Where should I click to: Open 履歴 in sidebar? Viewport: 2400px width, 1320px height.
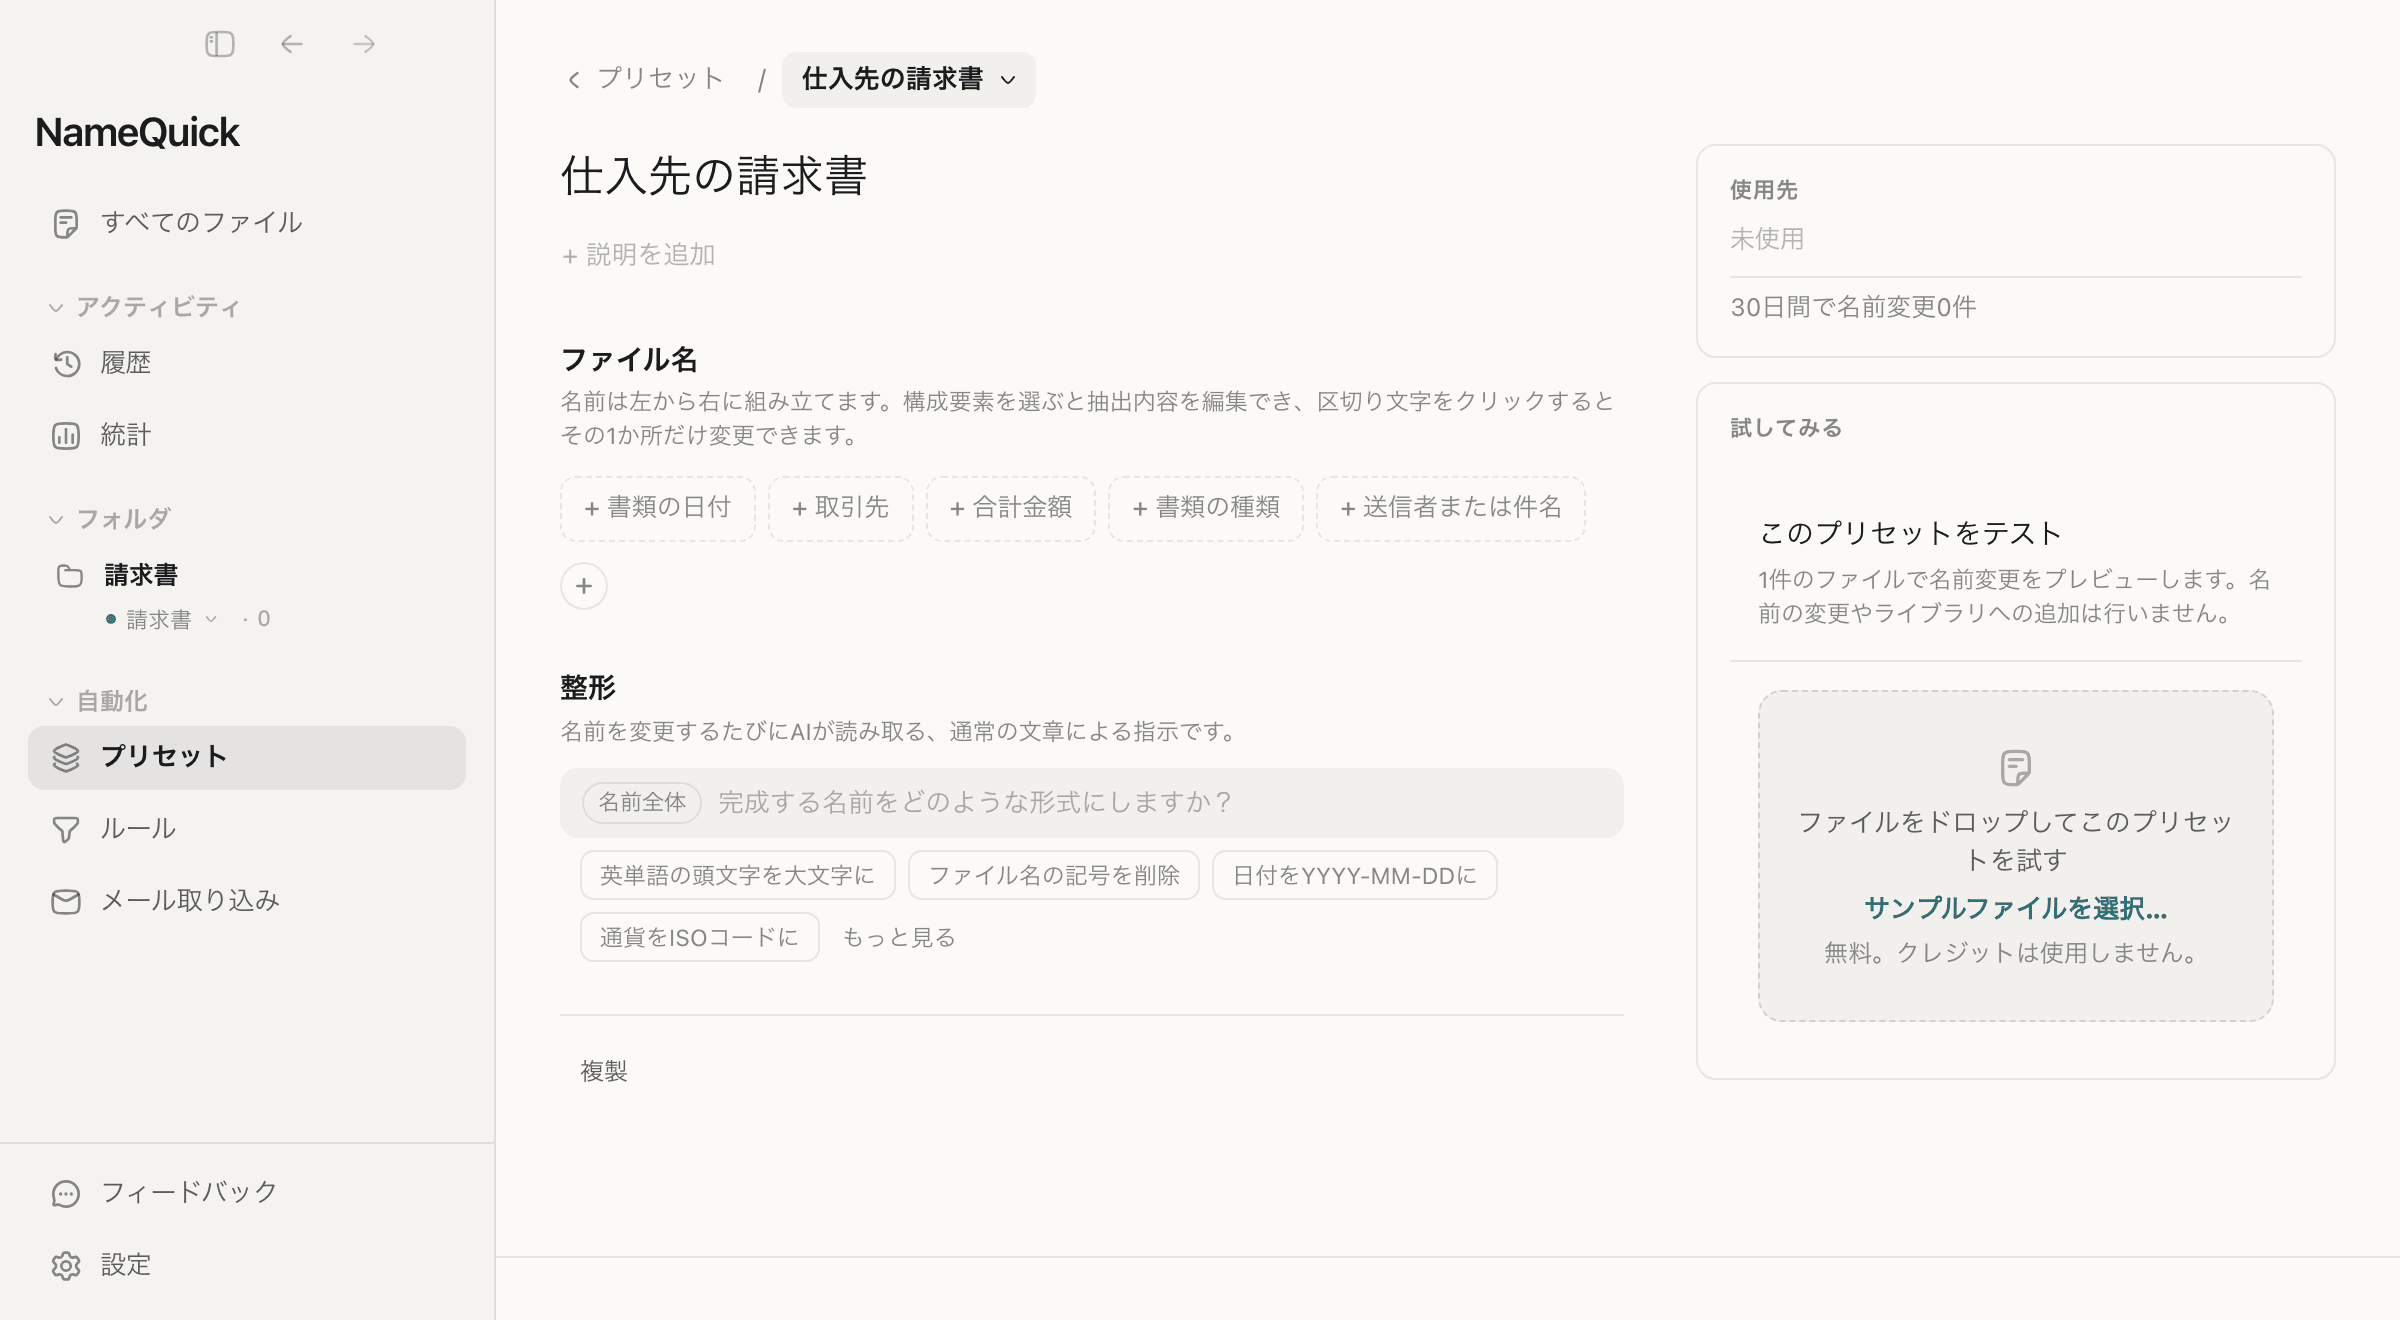coord(247,363)
